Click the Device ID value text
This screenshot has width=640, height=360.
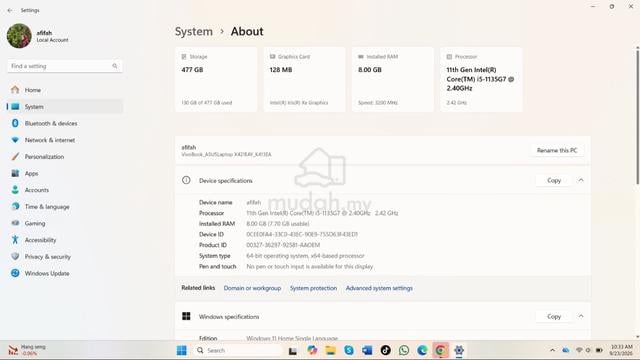(x=302, y=234)
